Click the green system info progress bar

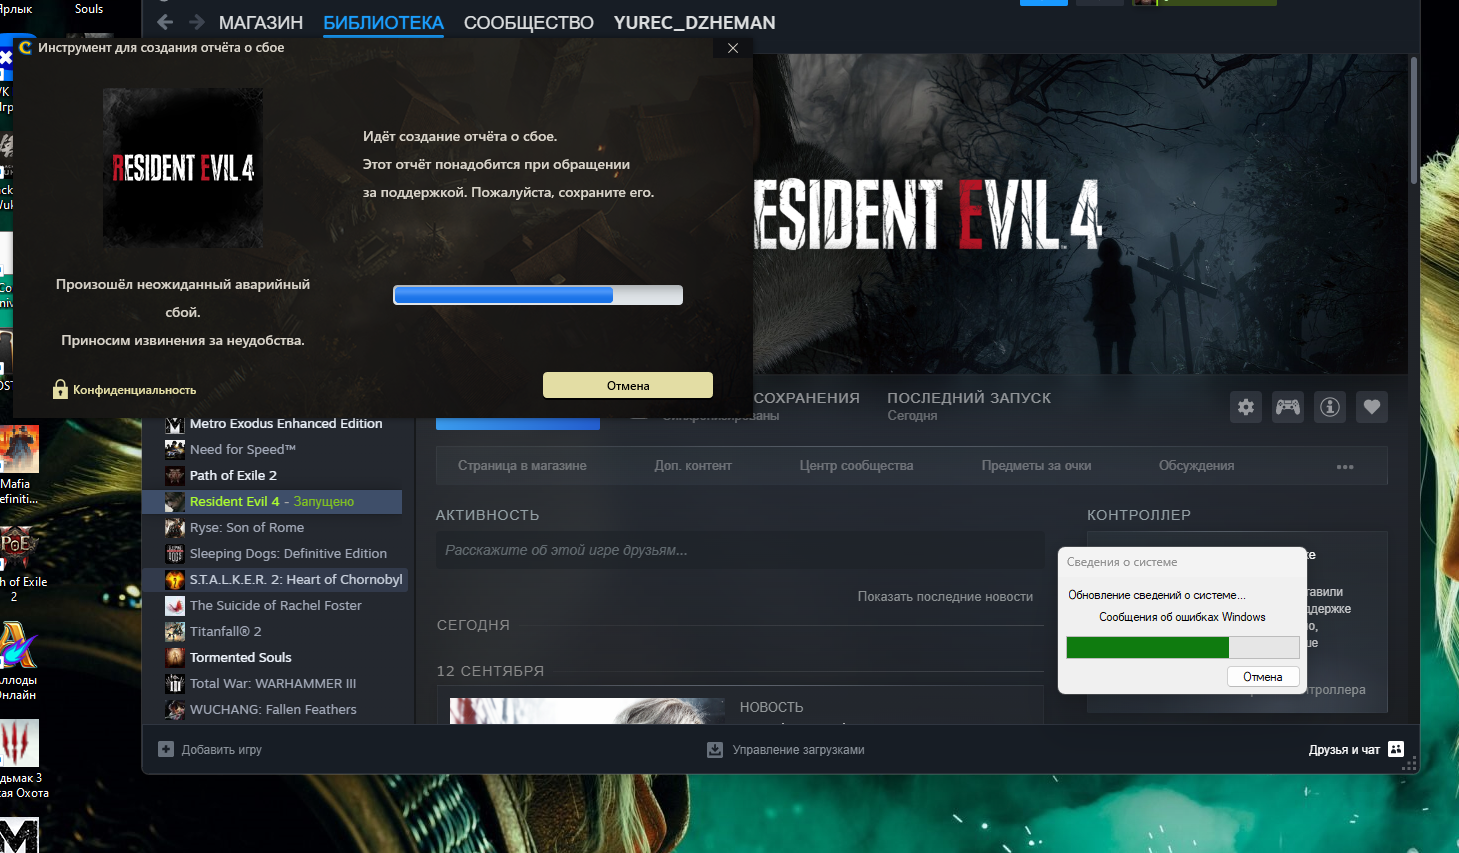1183,647
